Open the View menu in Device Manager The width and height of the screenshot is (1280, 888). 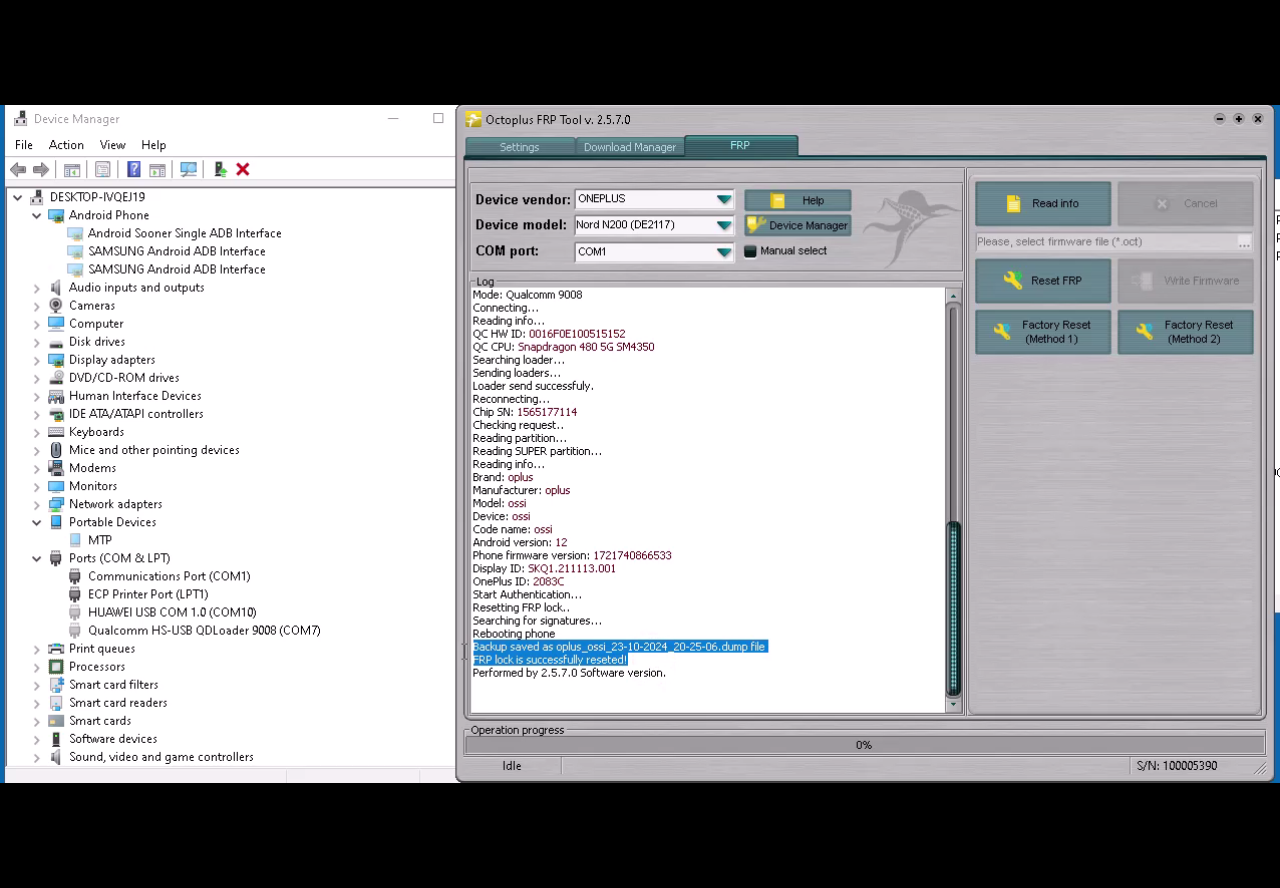tap(112, 145)
